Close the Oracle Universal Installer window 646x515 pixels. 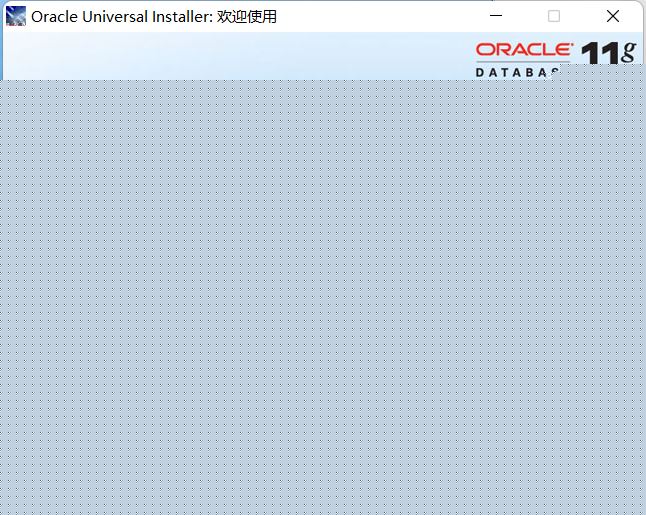click(613, 16)
